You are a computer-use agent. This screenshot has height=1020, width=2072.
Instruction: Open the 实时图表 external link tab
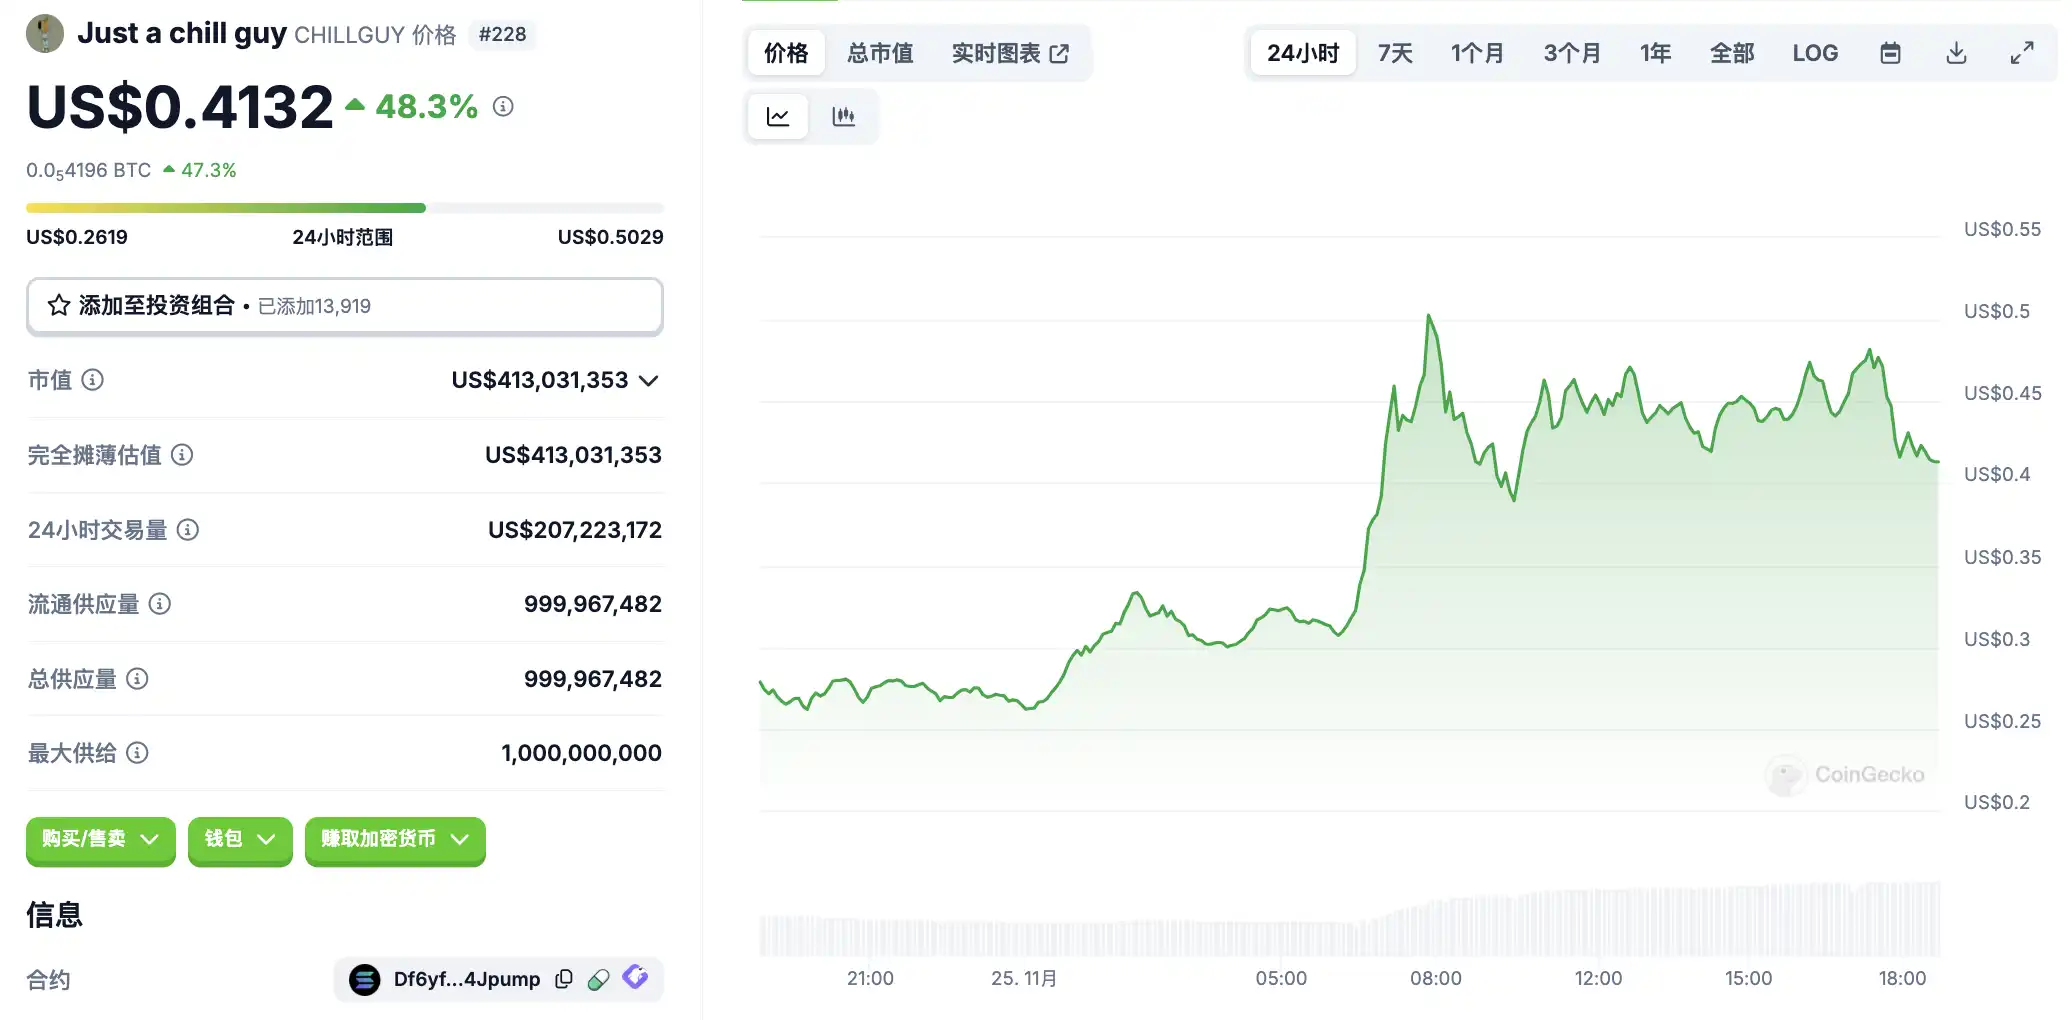click(1010, 53)
